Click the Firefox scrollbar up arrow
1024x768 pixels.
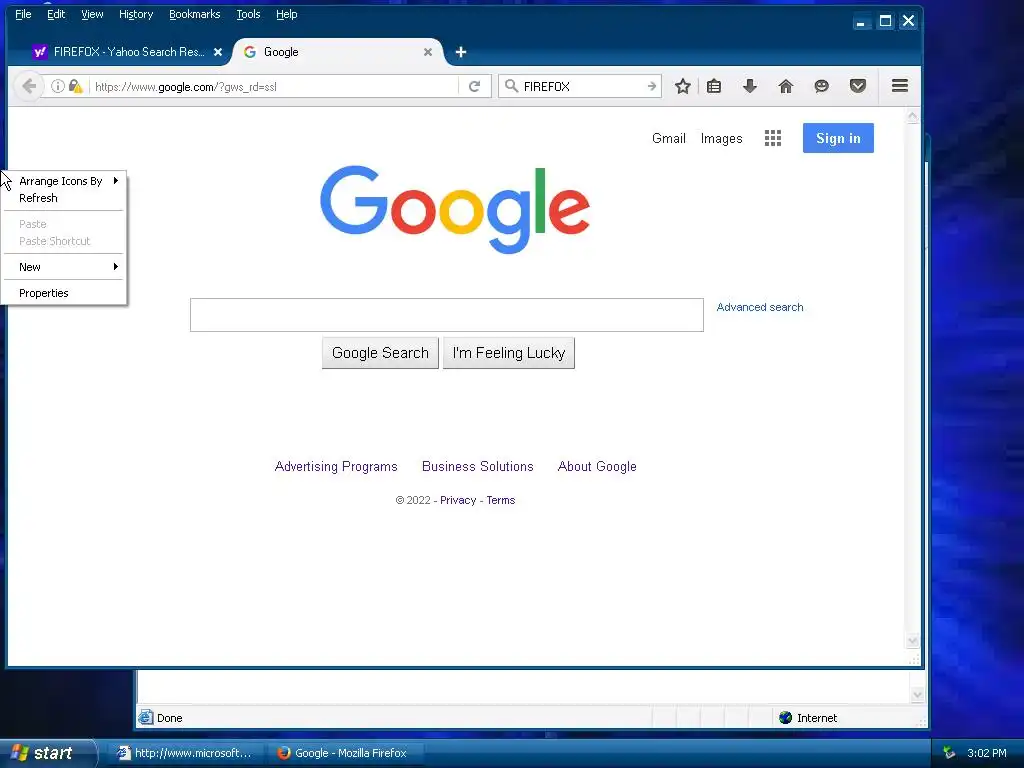912,116
